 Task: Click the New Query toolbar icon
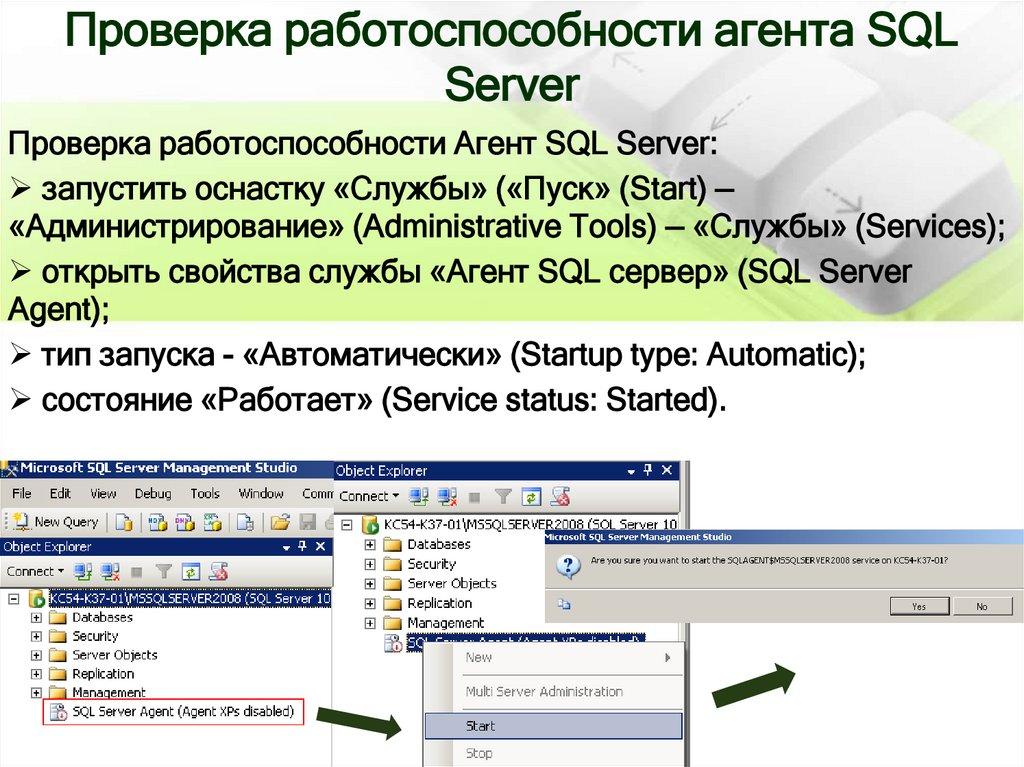[x=55, y=521]
